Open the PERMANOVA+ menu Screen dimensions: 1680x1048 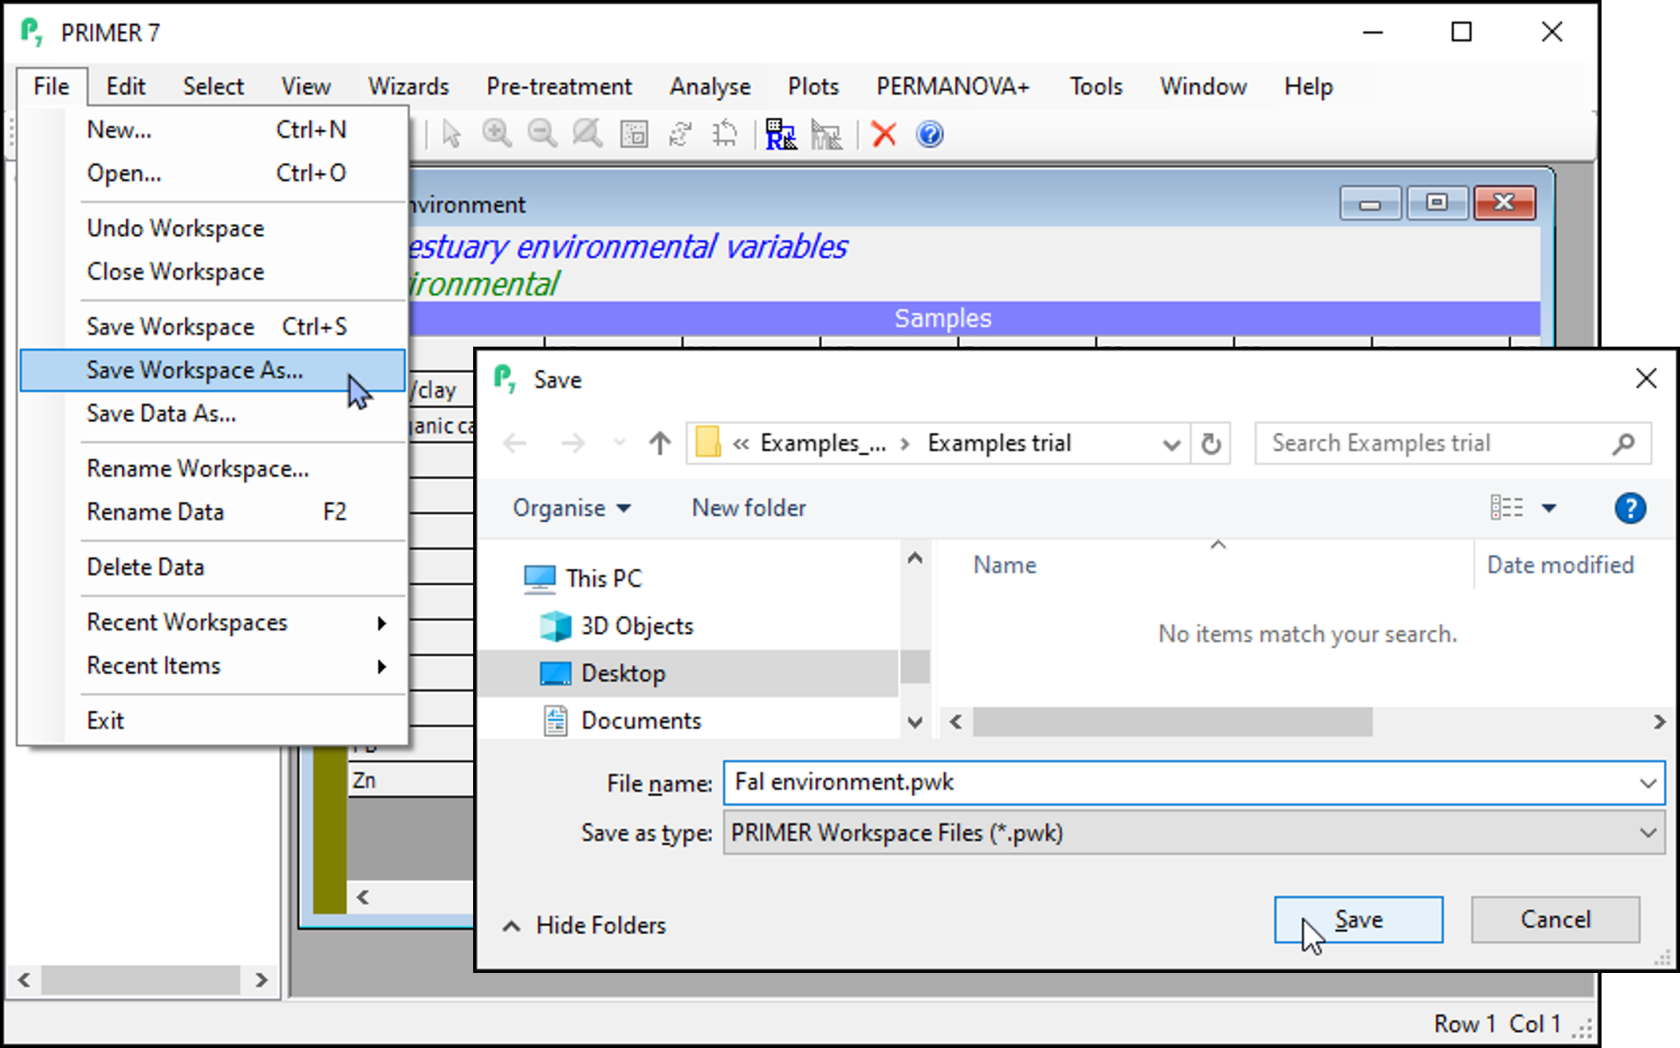(x=953, y=87)
